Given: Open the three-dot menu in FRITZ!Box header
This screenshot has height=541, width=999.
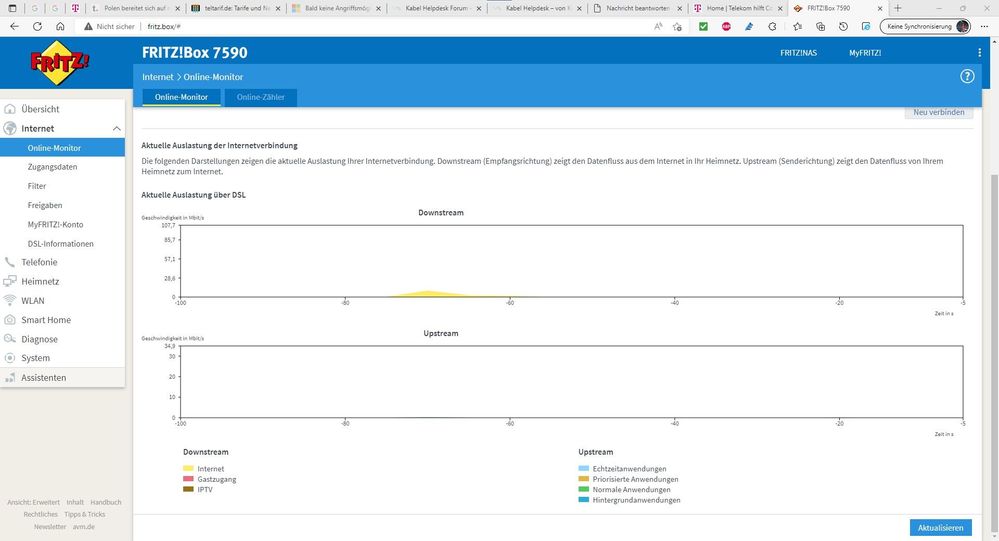Looking at the screenshot, I should click(979, 53).
